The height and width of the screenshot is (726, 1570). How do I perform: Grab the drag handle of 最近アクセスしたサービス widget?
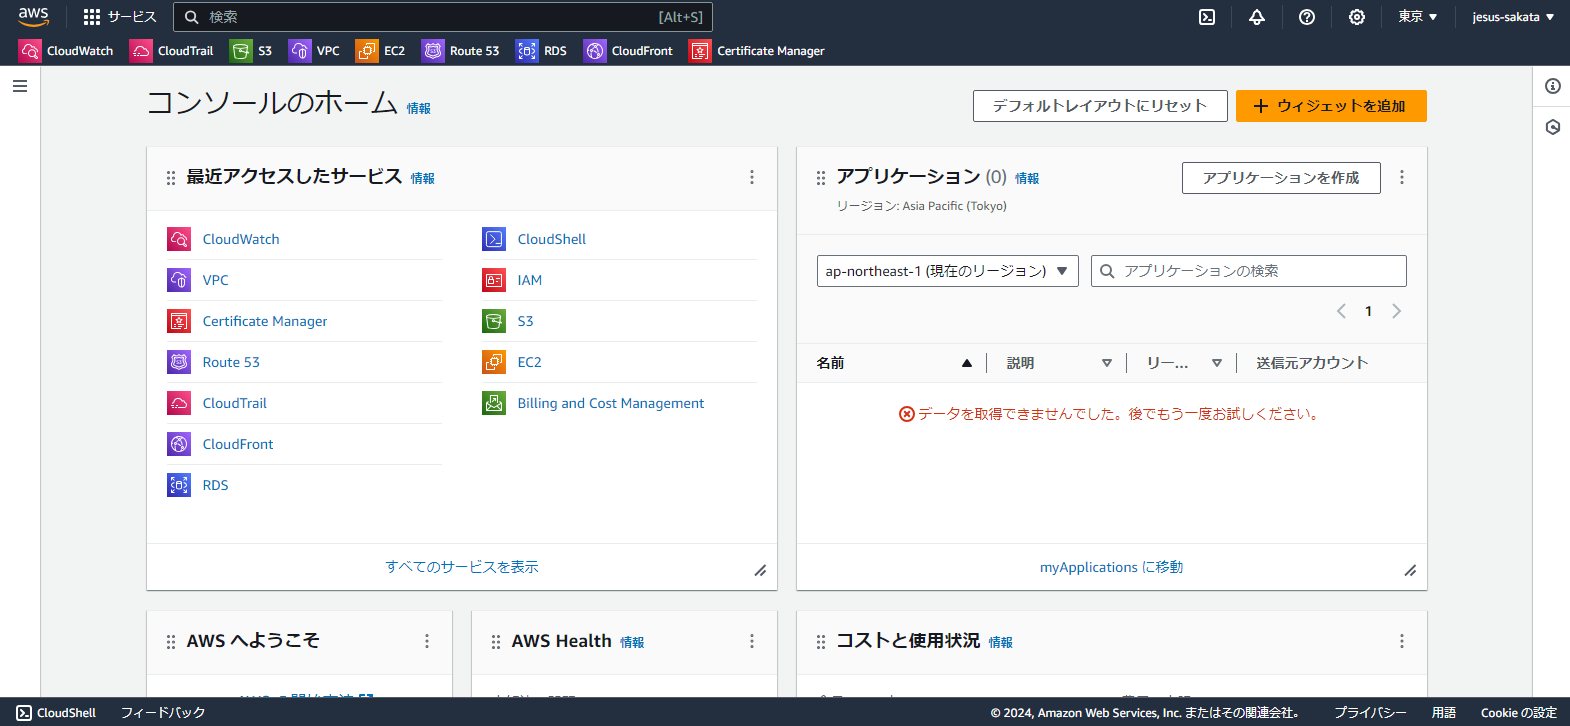171,178
